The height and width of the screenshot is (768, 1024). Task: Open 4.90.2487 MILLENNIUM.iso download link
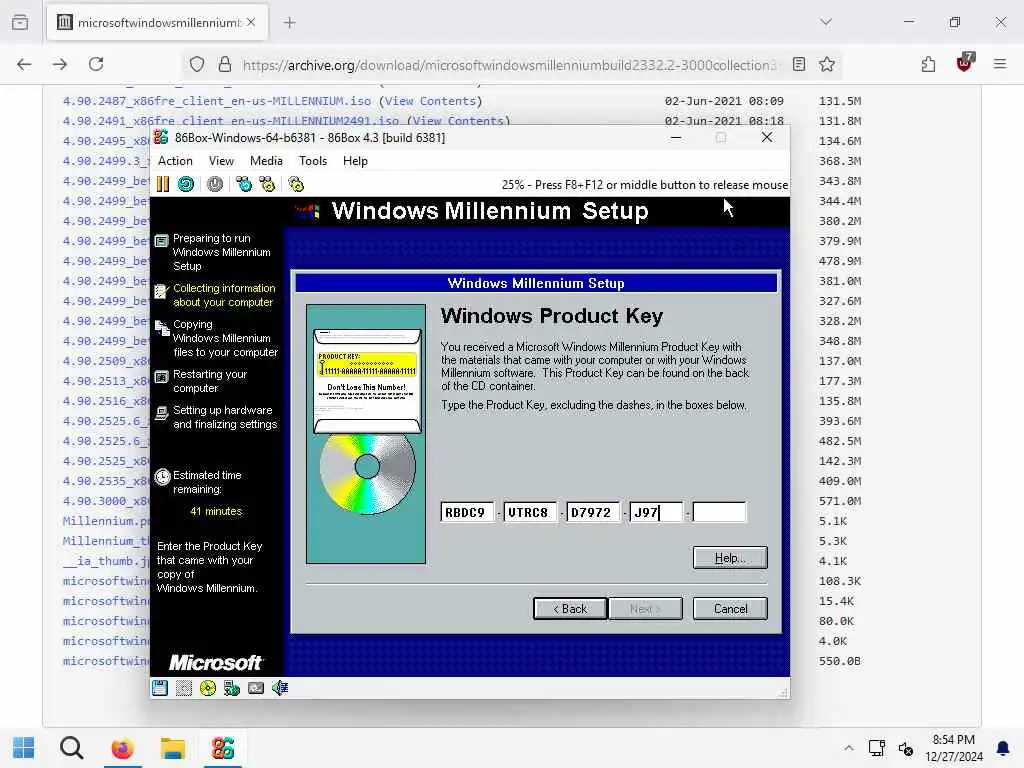pyautogui.click(x=217, y=101)
